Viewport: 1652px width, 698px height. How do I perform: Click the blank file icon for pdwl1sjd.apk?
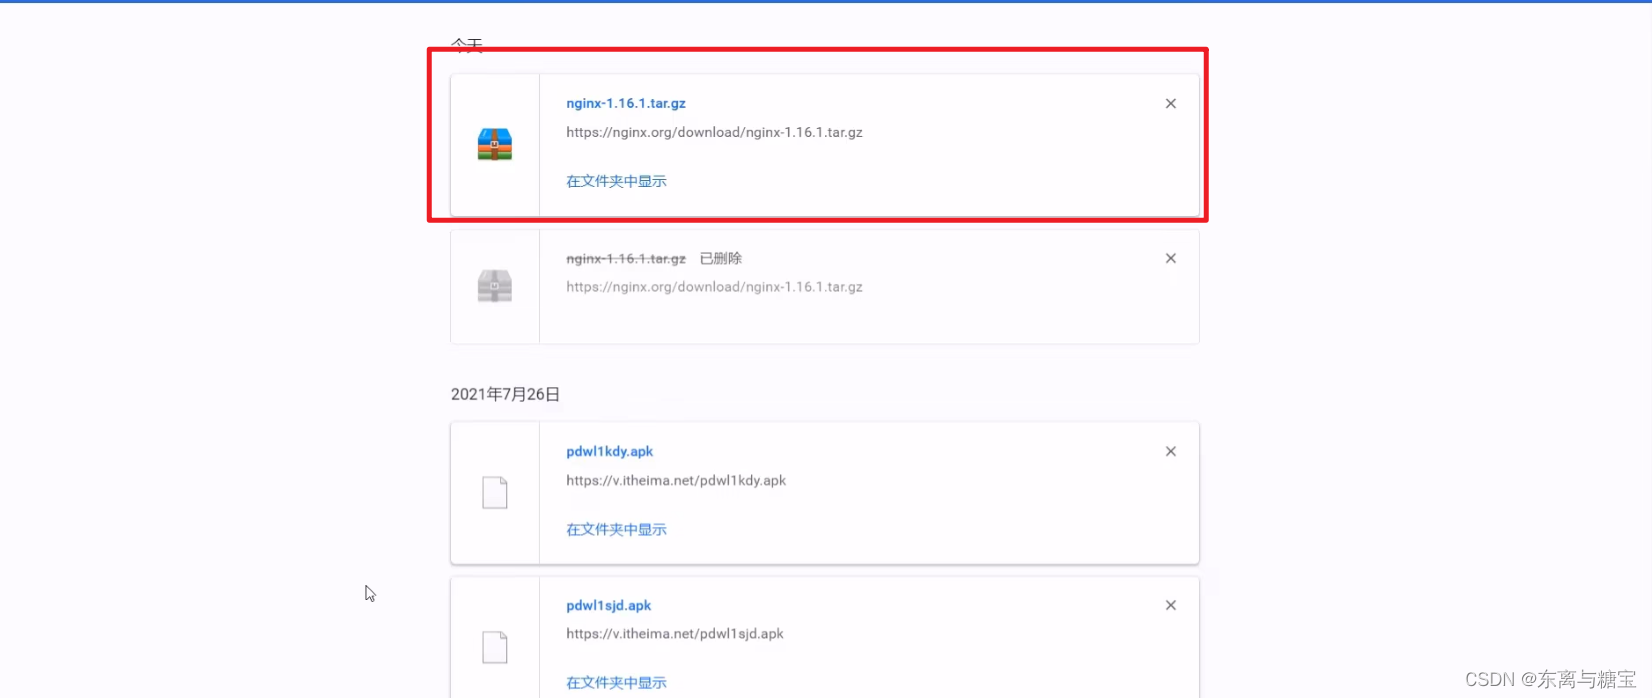[494, 647]
